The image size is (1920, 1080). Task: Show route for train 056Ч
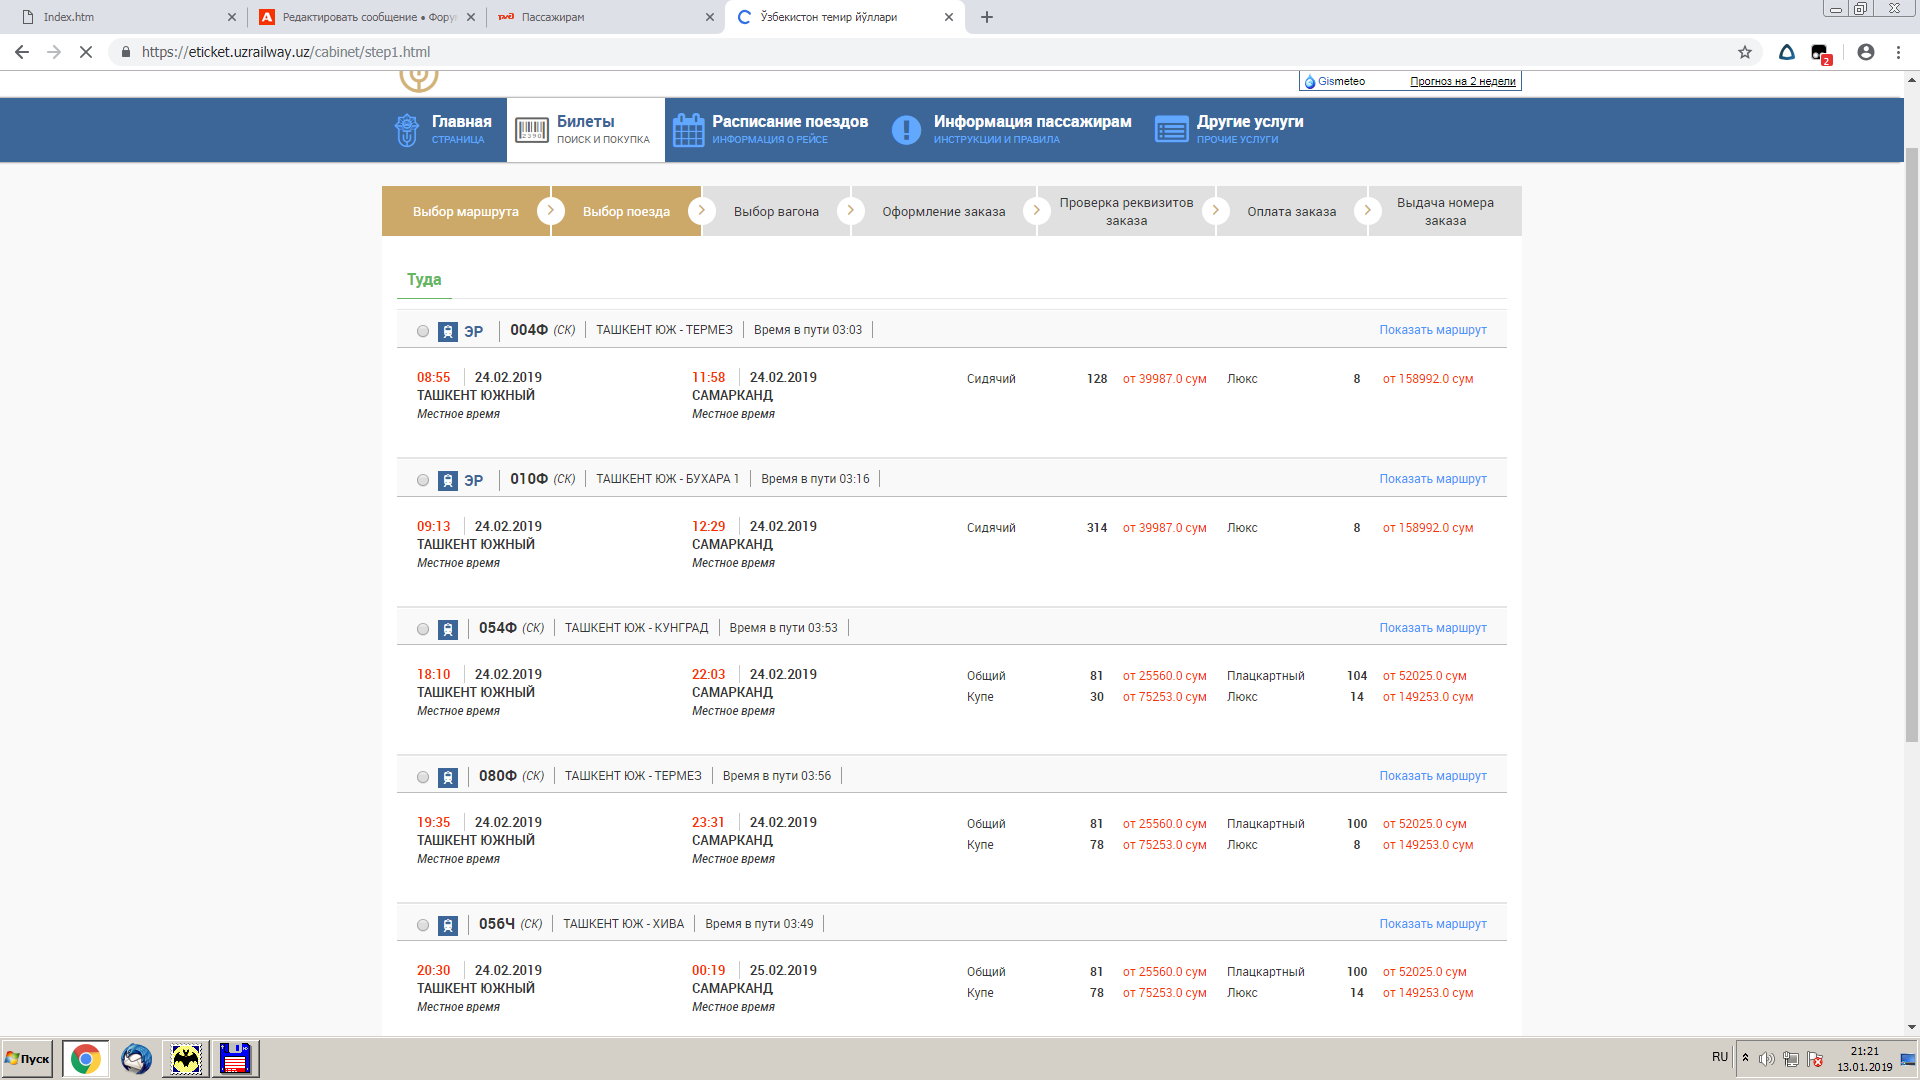[x=1432, y=924]
